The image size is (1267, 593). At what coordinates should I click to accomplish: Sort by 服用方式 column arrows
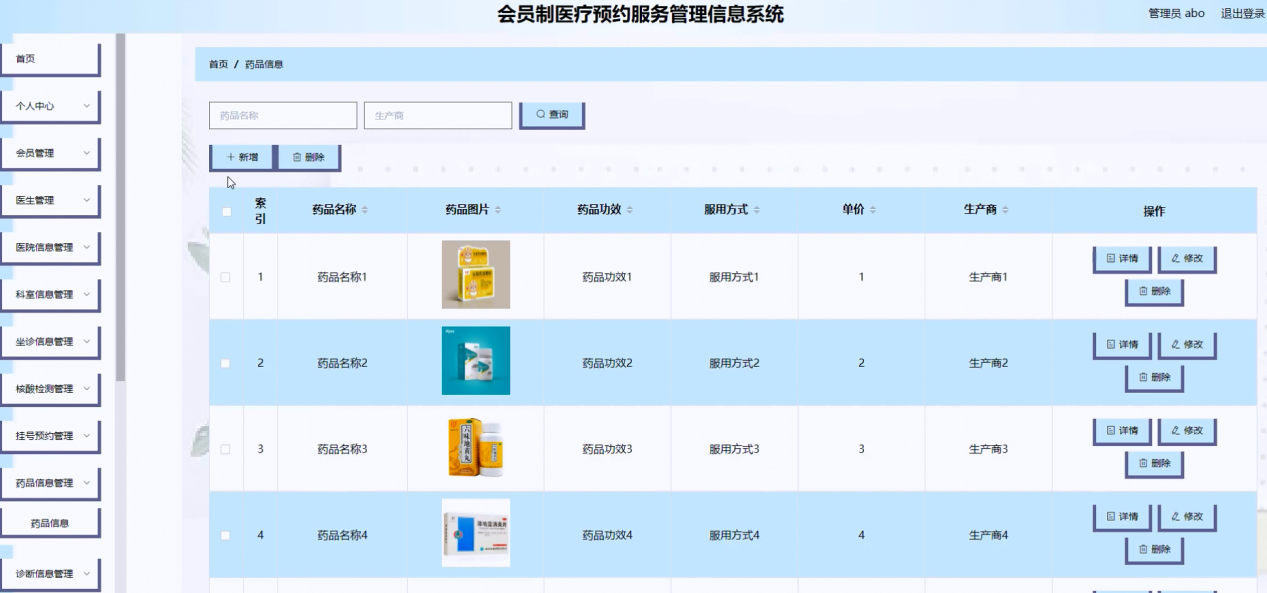[757, 210]
